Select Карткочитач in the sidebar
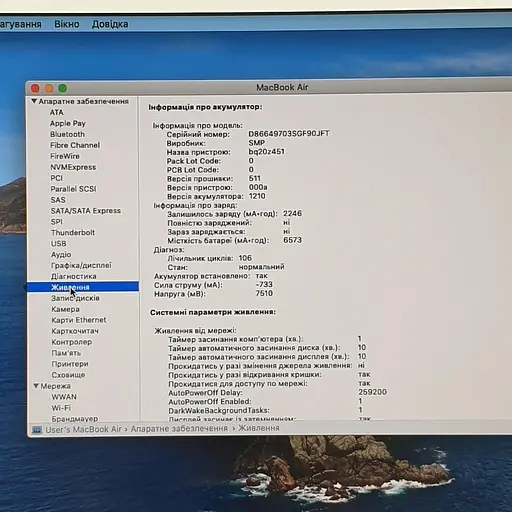 coord(75,331)
